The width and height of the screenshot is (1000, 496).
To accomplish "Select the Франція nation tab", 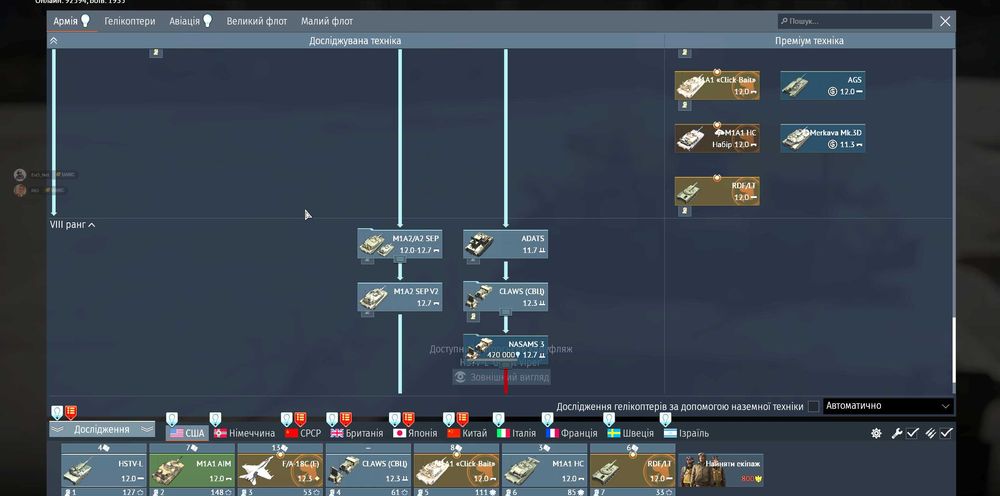I will coord(572,434).
